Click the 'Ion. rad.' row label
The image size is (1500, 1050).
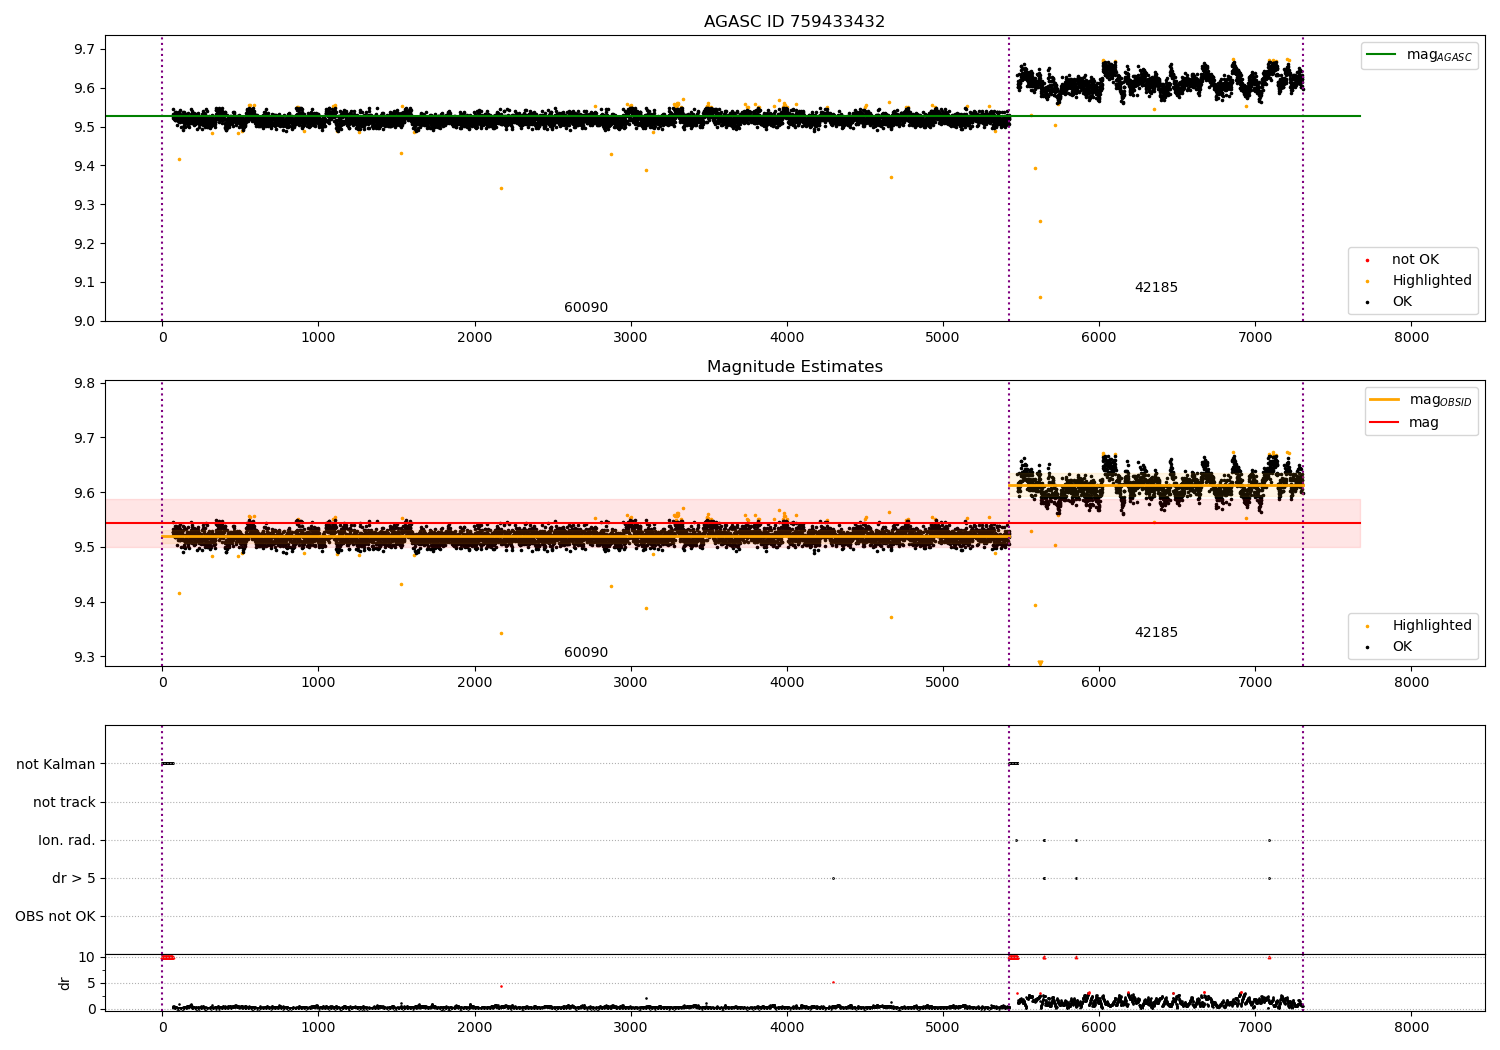pos(67,841)
